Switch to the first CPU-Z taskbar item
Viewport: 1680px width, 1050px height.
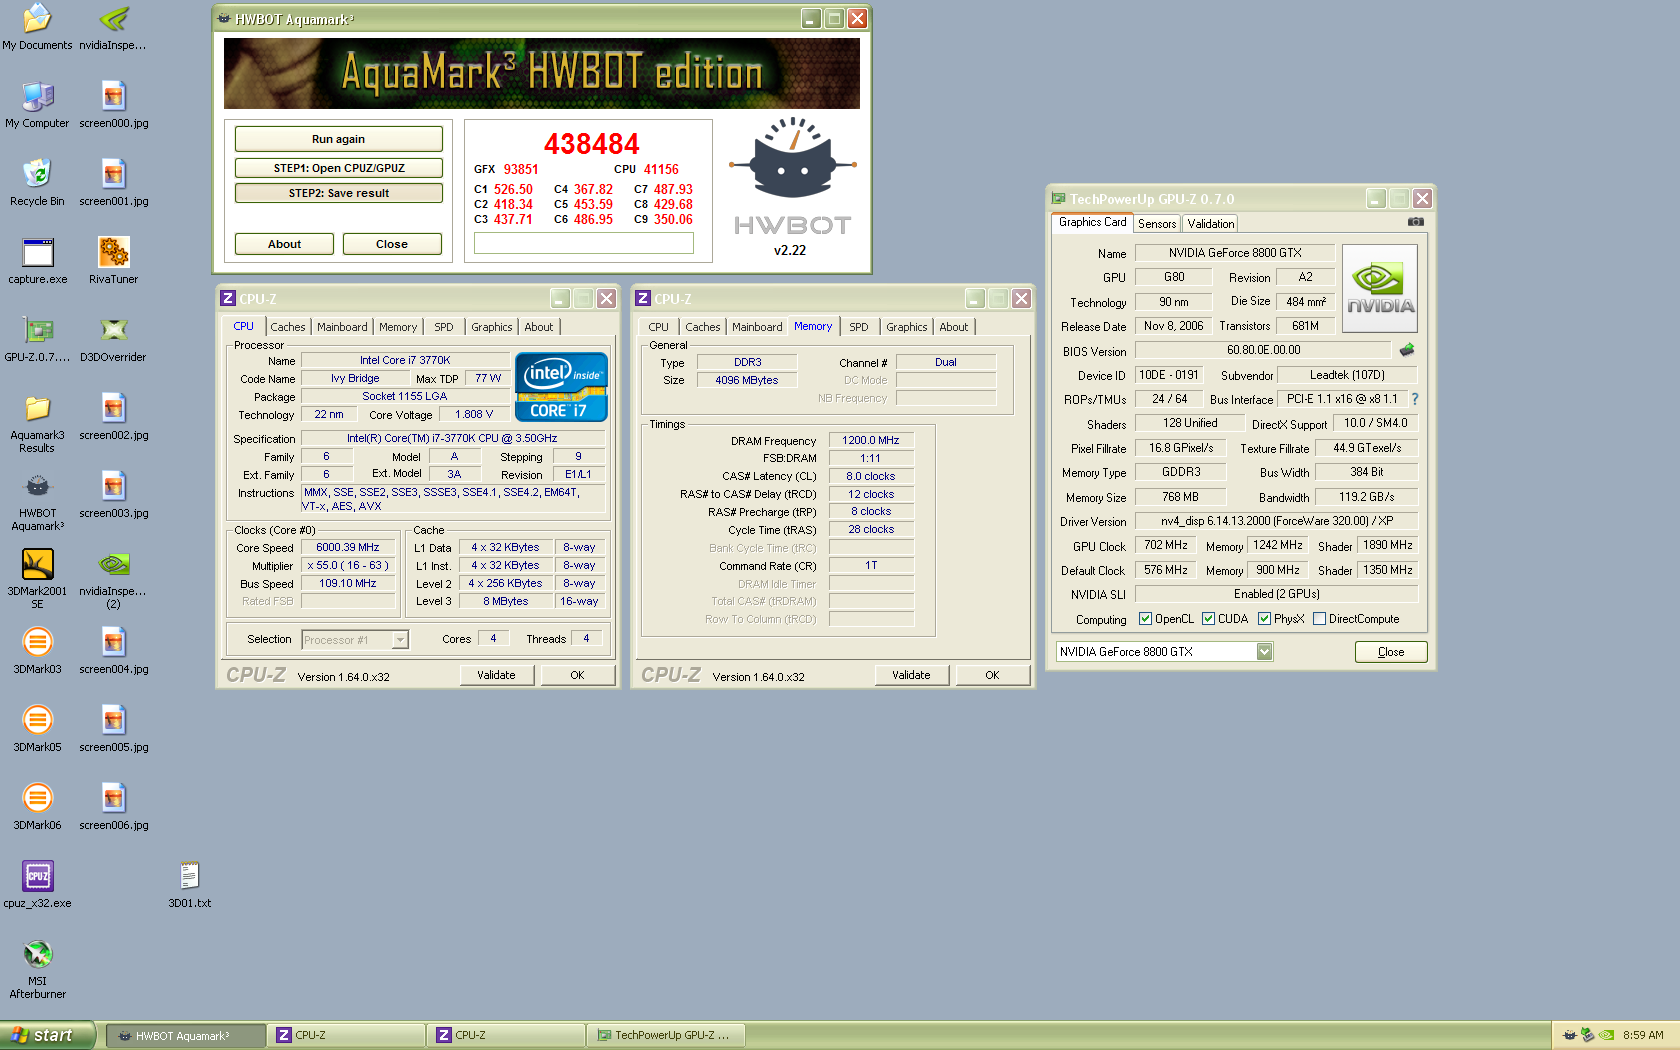point(346,1035)
